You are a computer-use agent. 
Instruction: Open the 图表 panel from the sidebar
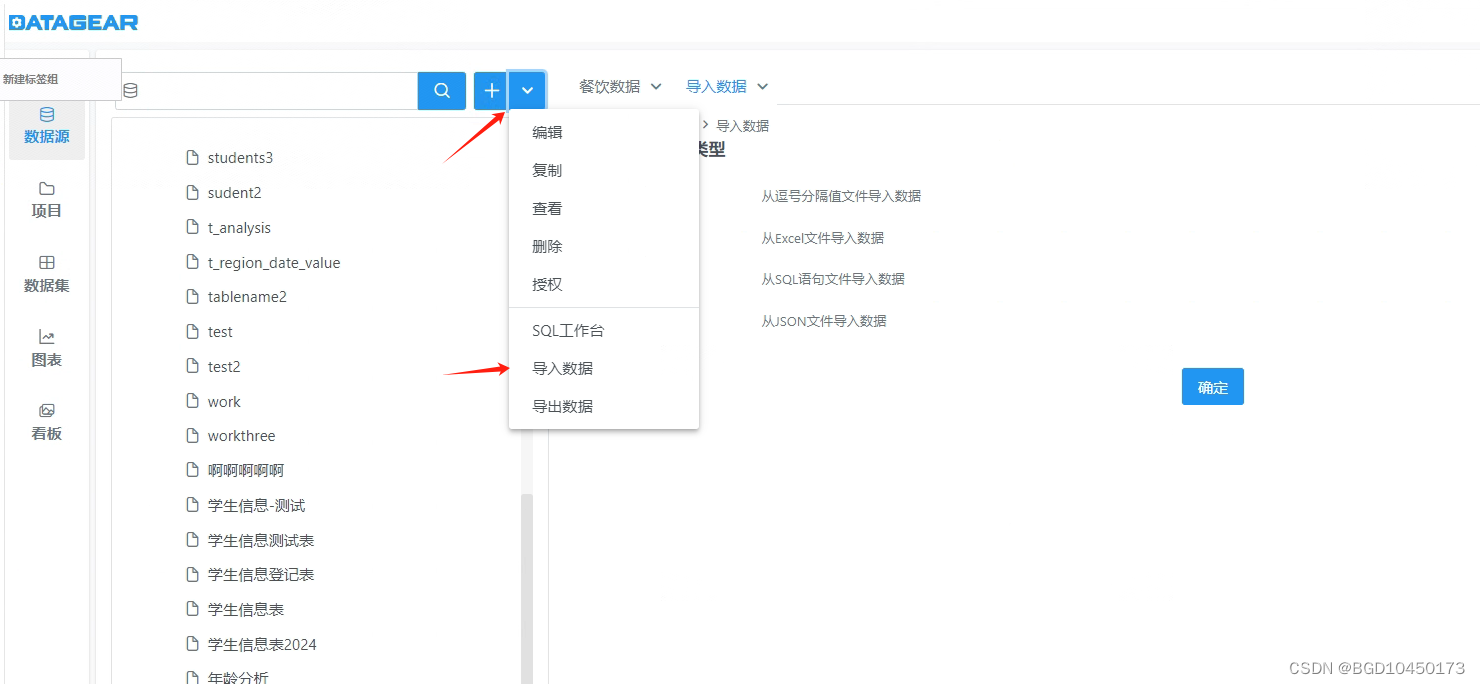[x=46, y=347]
